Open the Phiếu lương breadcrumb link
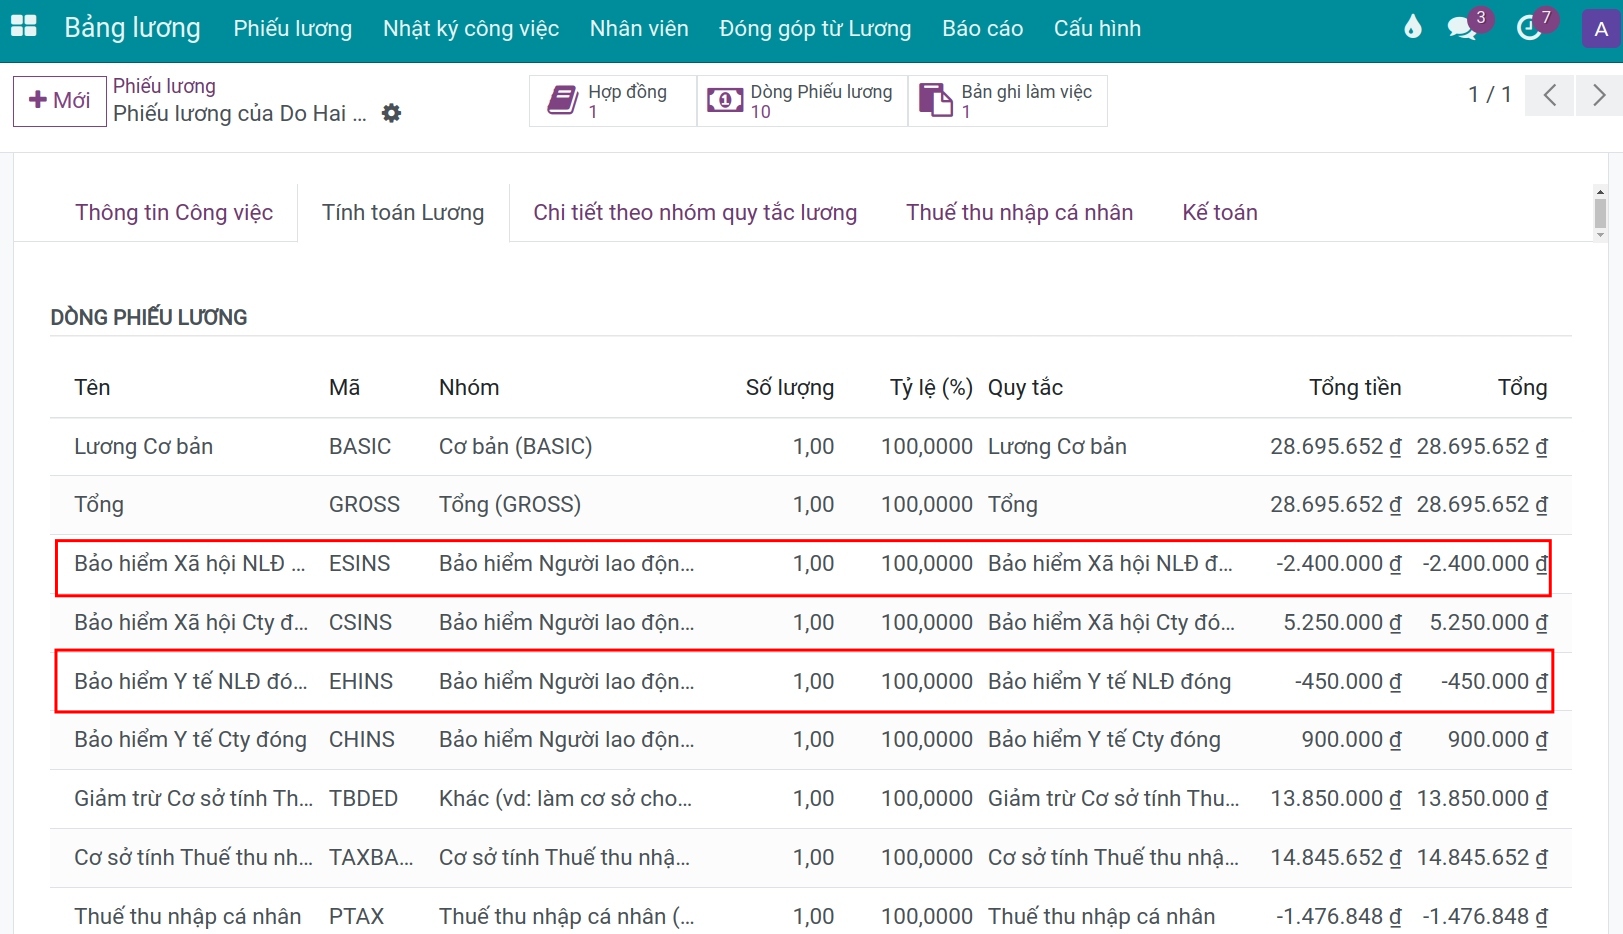The height and width of the screenshot is (934, 1623). pyautogui.click(x=164, y=86)
